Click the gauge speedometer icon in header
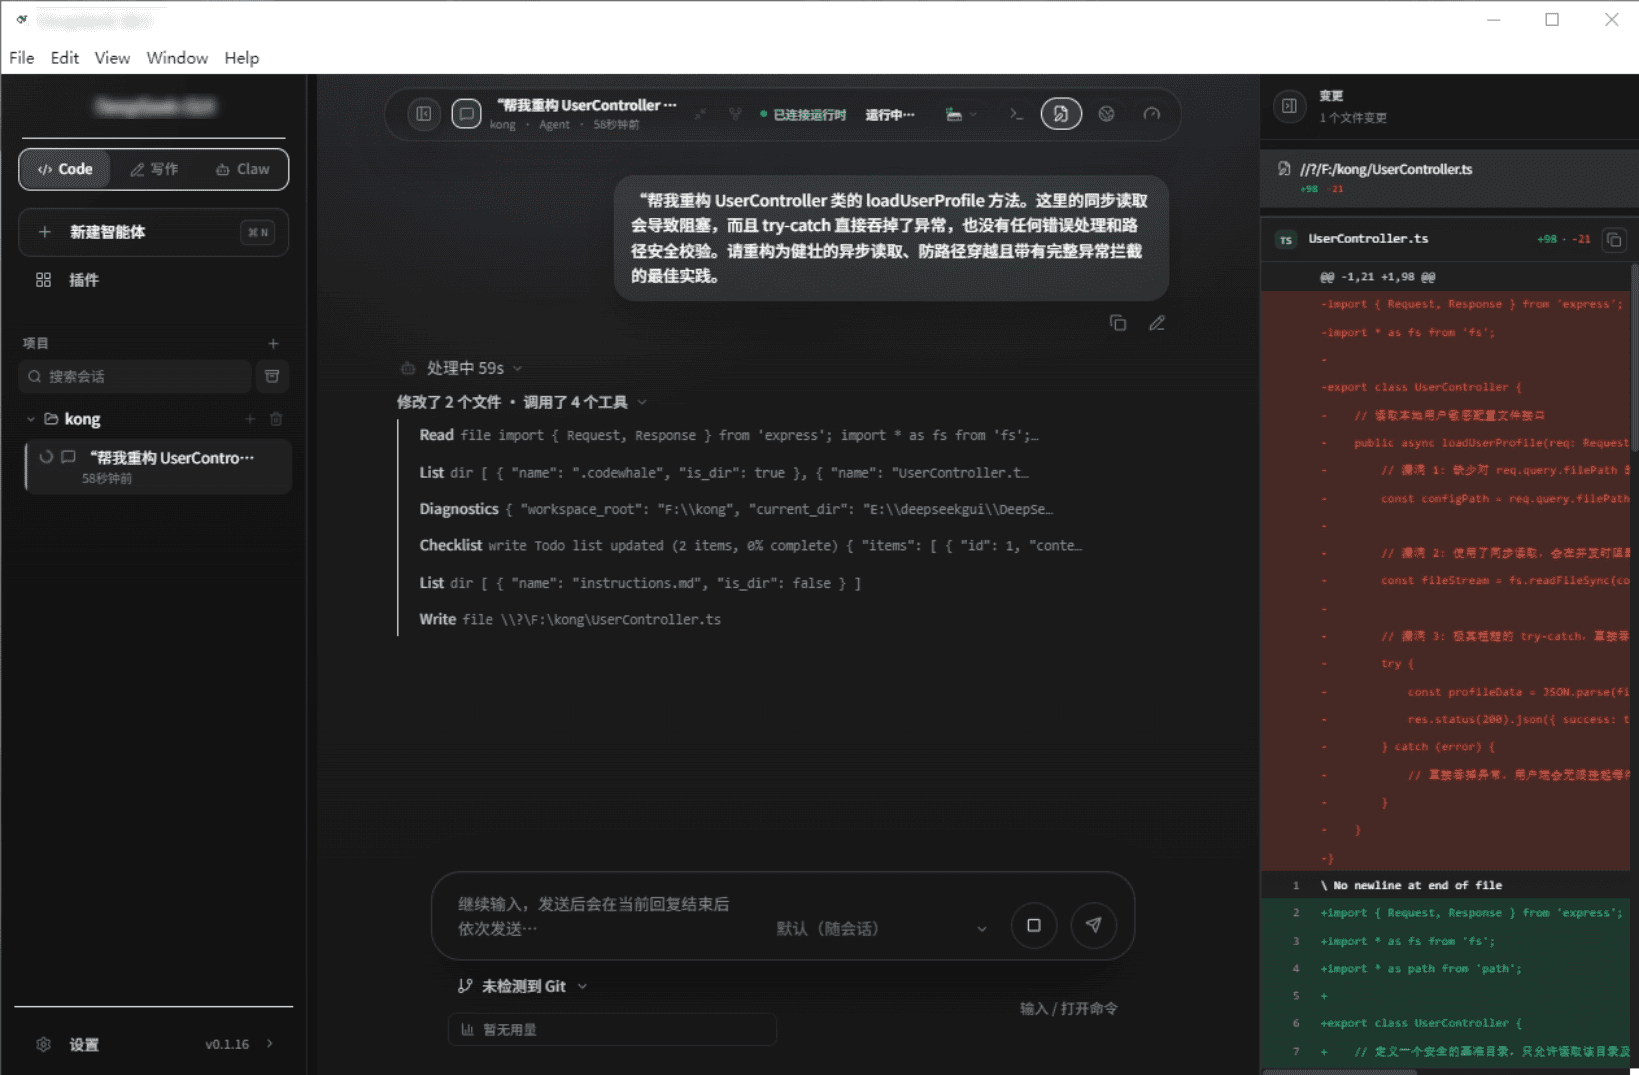The width and height of the screenshot is (1639, 1075). pos(1152,114)
